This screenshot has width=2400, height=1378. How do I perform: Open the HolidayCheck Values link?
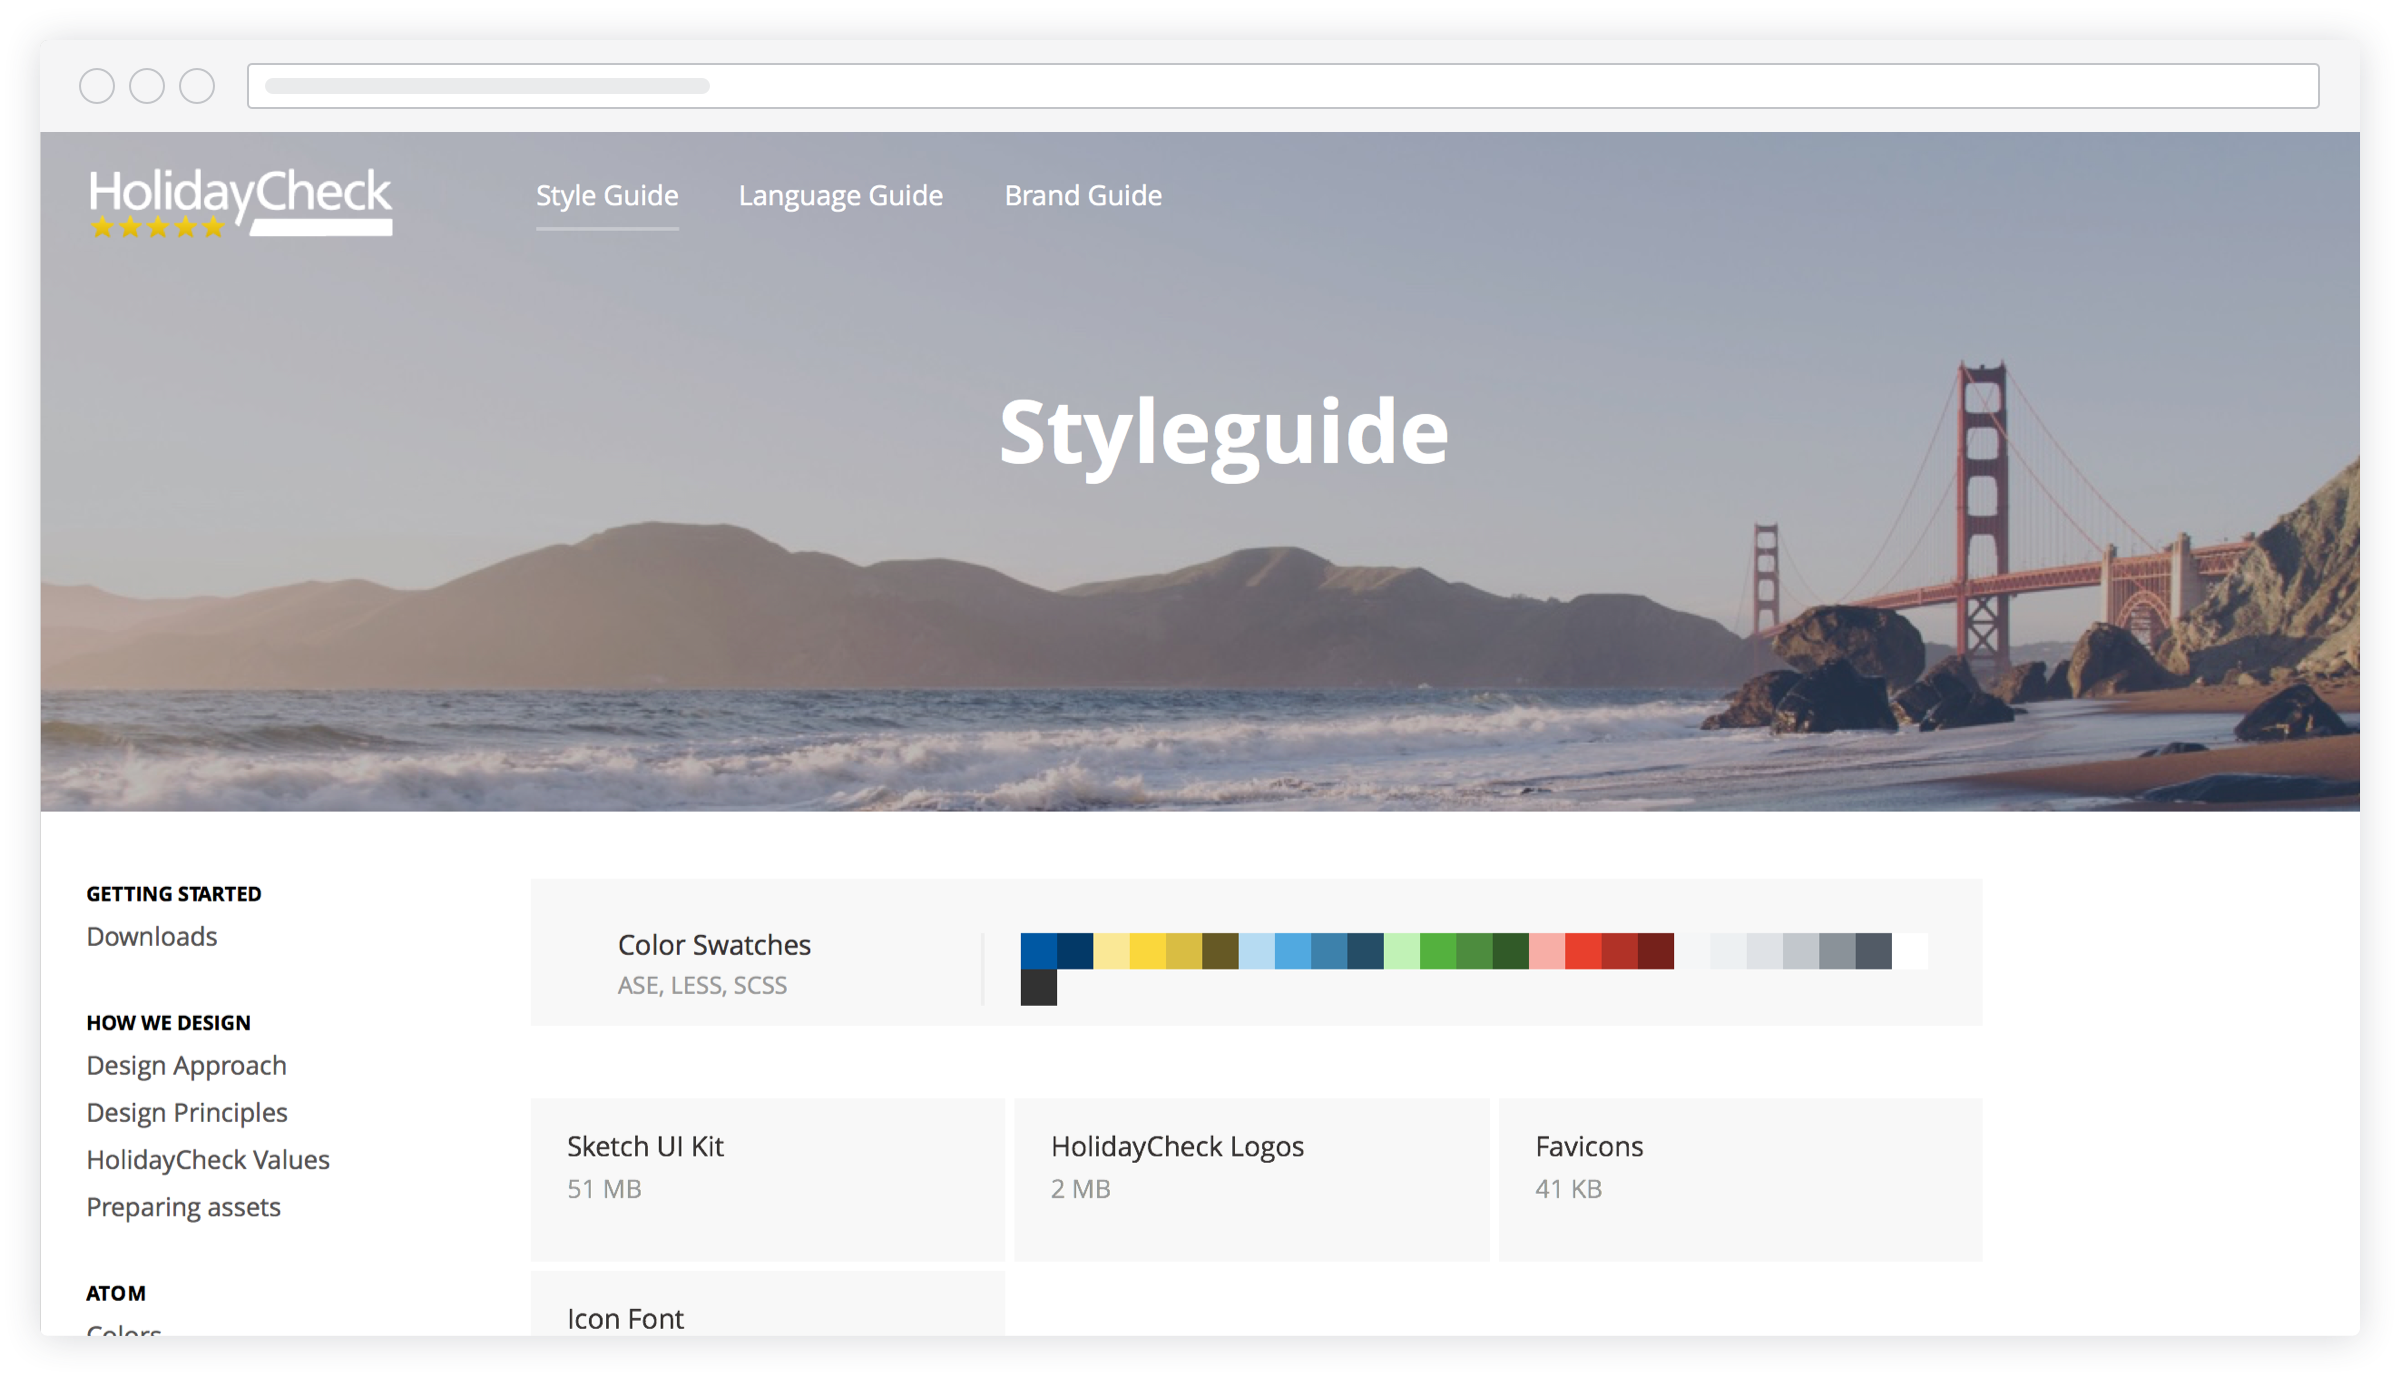[207, 1159]
